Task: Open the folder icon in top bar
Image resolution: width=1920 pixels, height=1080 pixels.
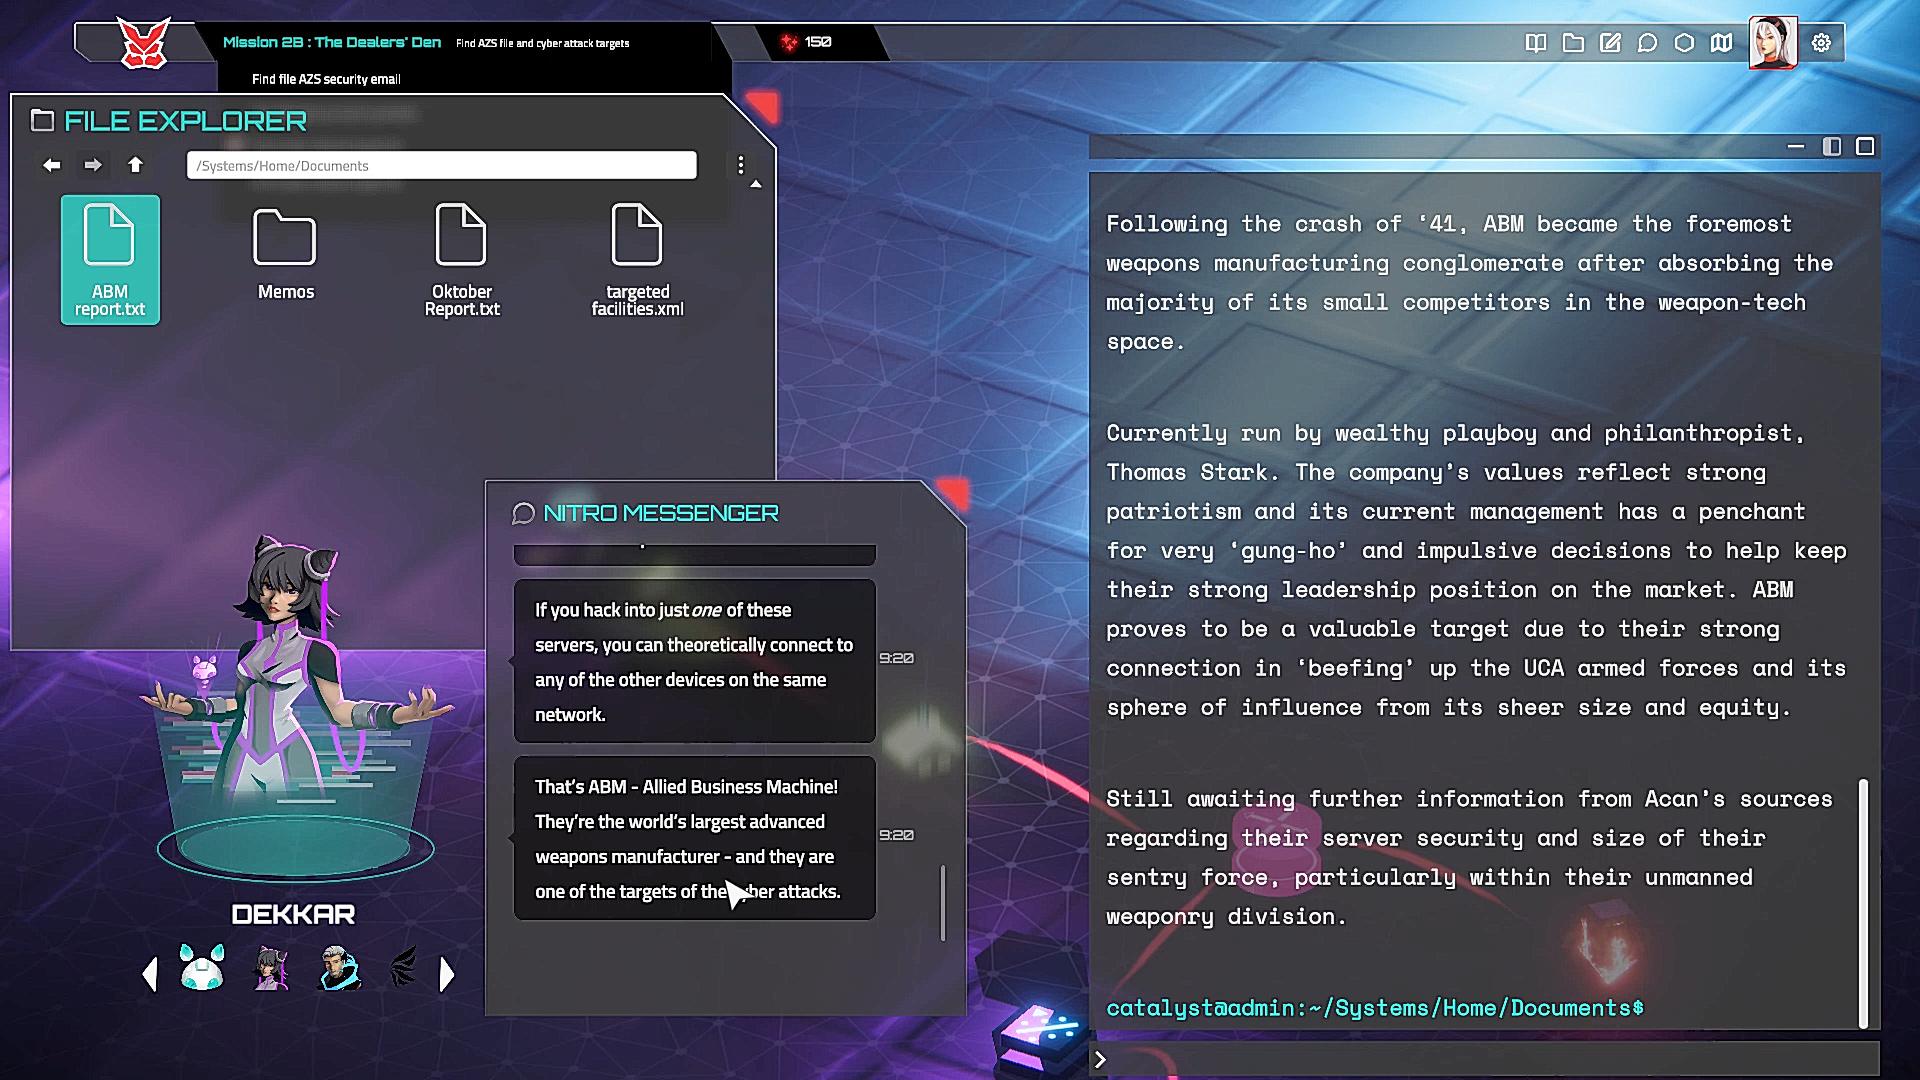Action: click(1573, 42)
